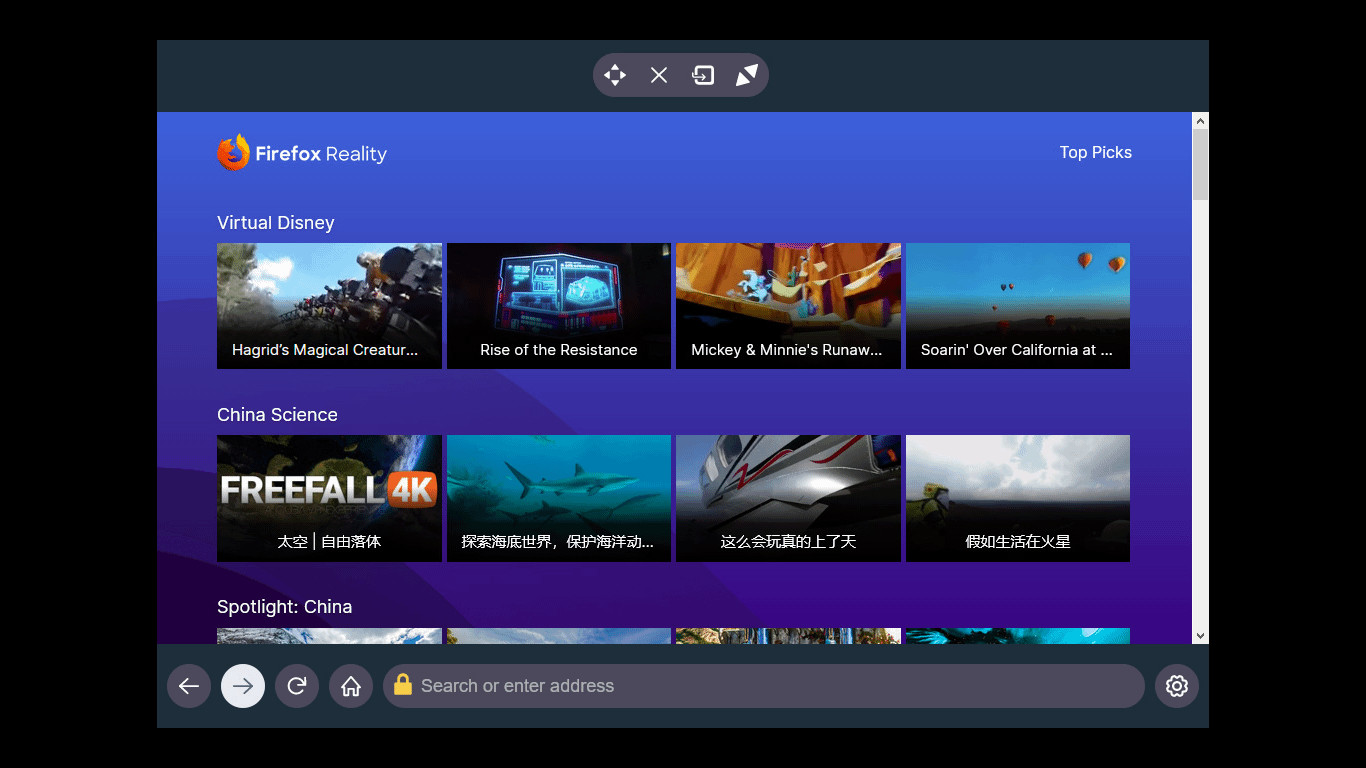Go forward with the right arrow button
Viewport: 1366px width, 768px height.
click(243, 686)
